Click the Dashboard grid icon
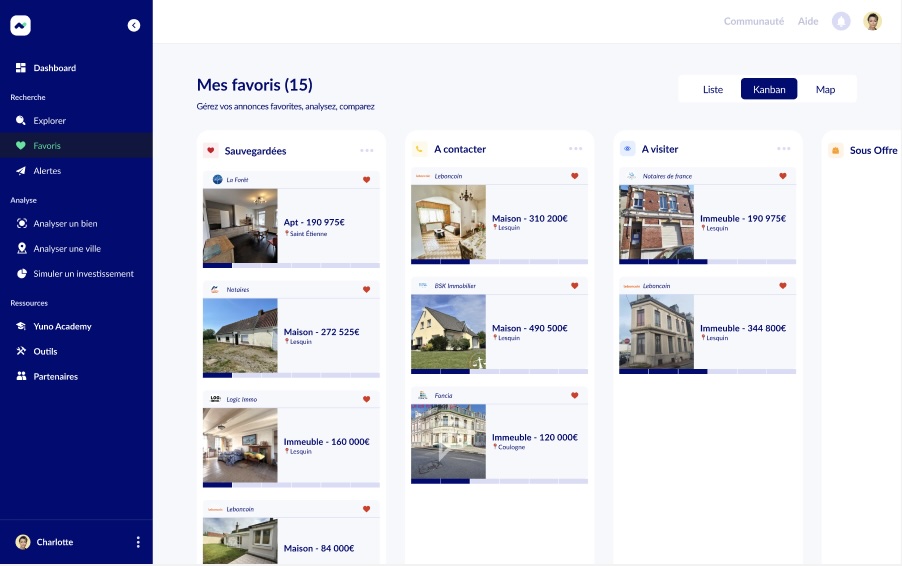This screenshot has width=902, height=566. coord(21,68)
